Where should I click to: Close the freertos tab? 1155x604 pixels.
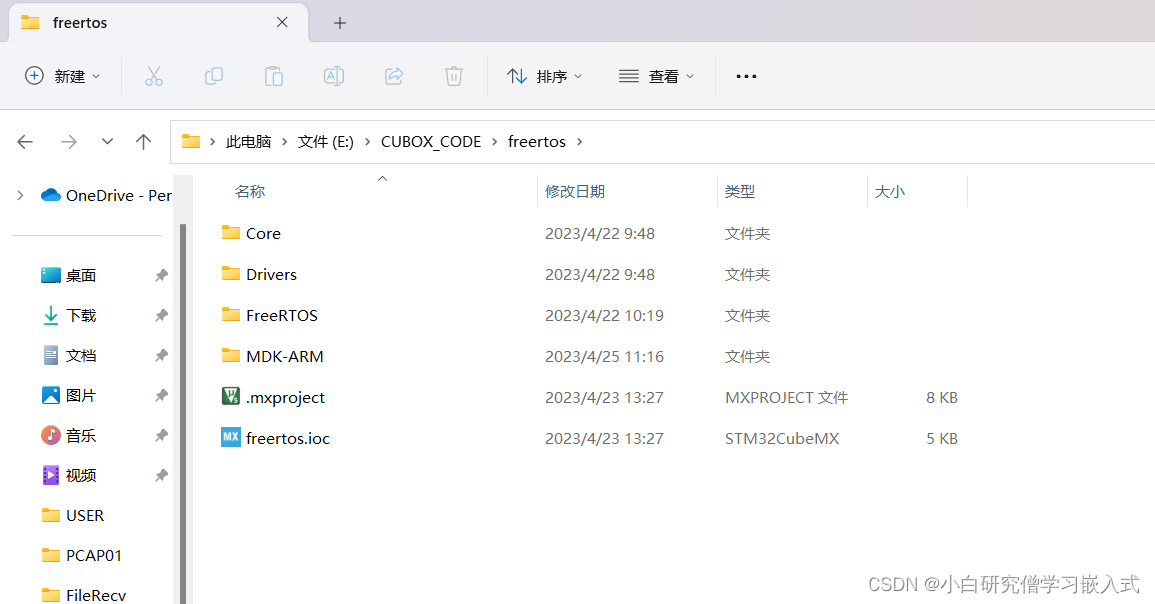[282, 22]
